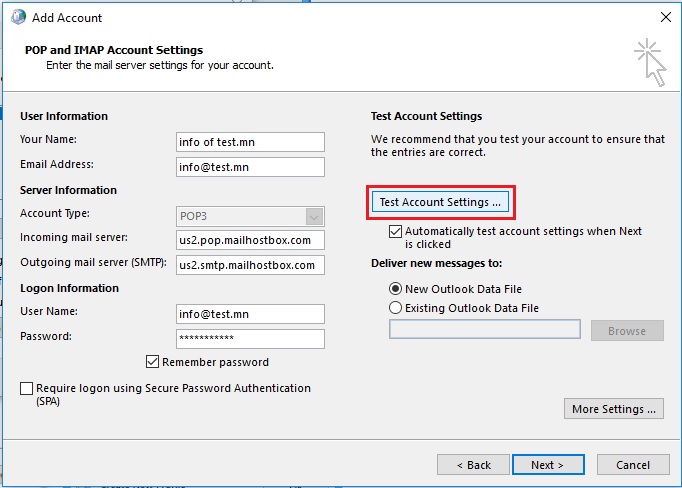Click the cursor sparkle wizard icon
The height and width of the screenshot is (488, 682).
point(650,62)
